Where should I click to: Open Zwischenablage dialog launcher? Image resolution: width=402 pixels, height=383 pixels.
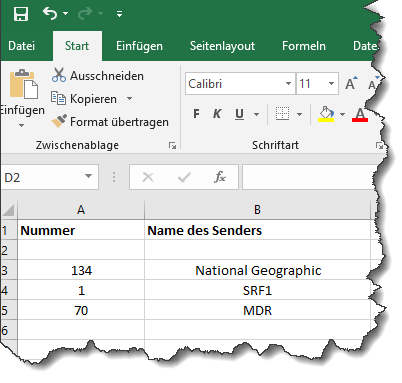point(172,145)
